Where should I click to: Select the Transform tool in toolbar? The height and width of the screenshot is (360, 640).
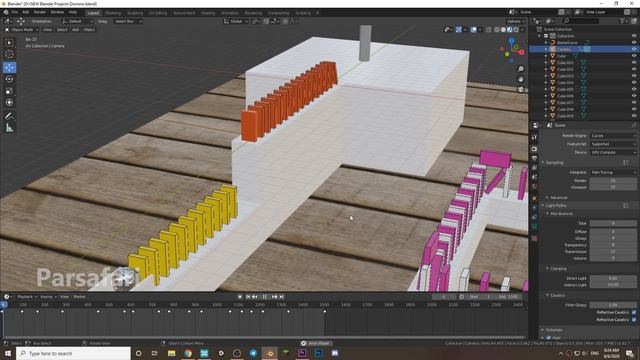[9, 102]
